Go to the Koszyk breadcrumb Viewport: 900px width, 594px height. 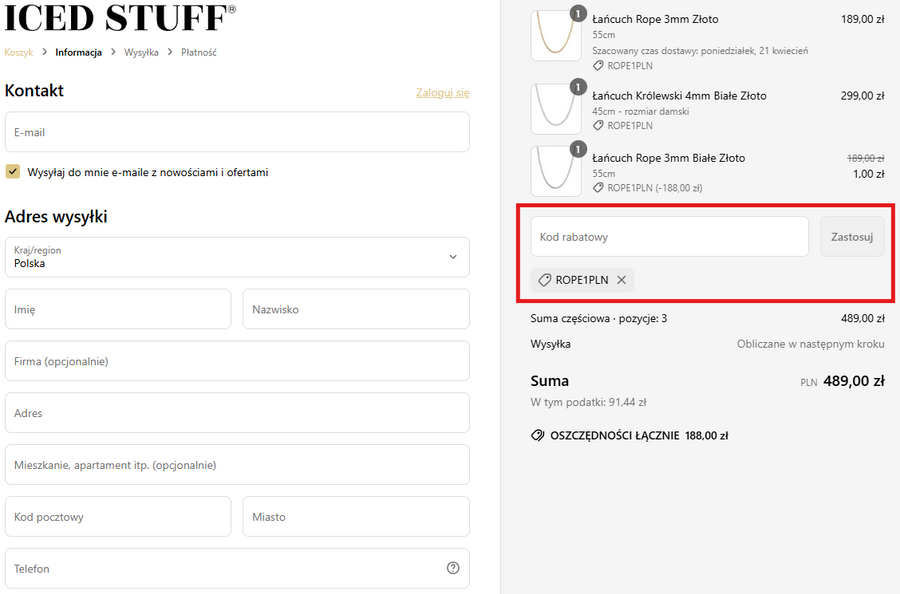tap(19, 52)
